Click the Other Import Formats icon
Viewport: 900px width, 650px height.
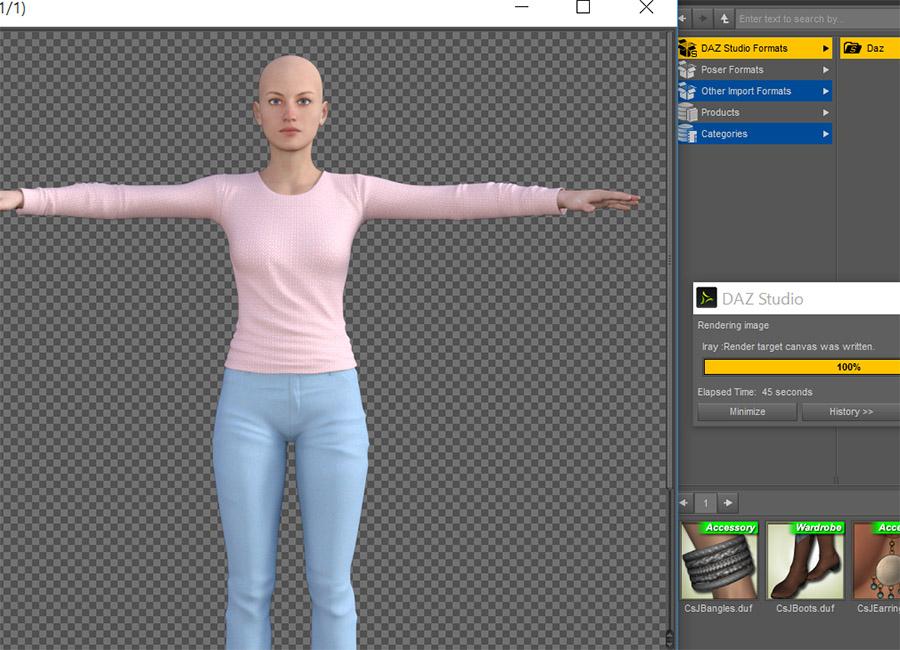coord(687,91)
